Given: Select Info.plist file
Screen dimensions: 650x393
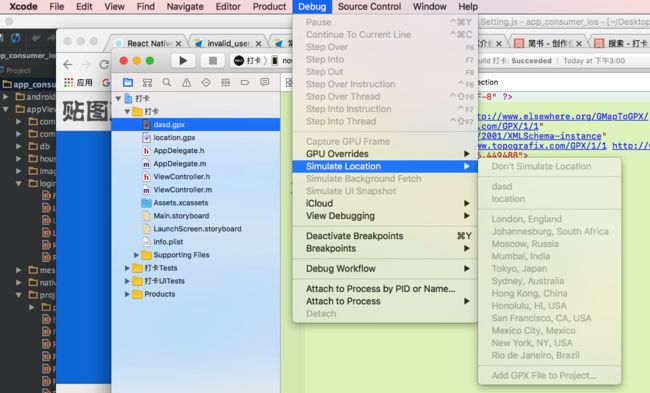Looking at the screenshot, I should click(x=168, y=242).
